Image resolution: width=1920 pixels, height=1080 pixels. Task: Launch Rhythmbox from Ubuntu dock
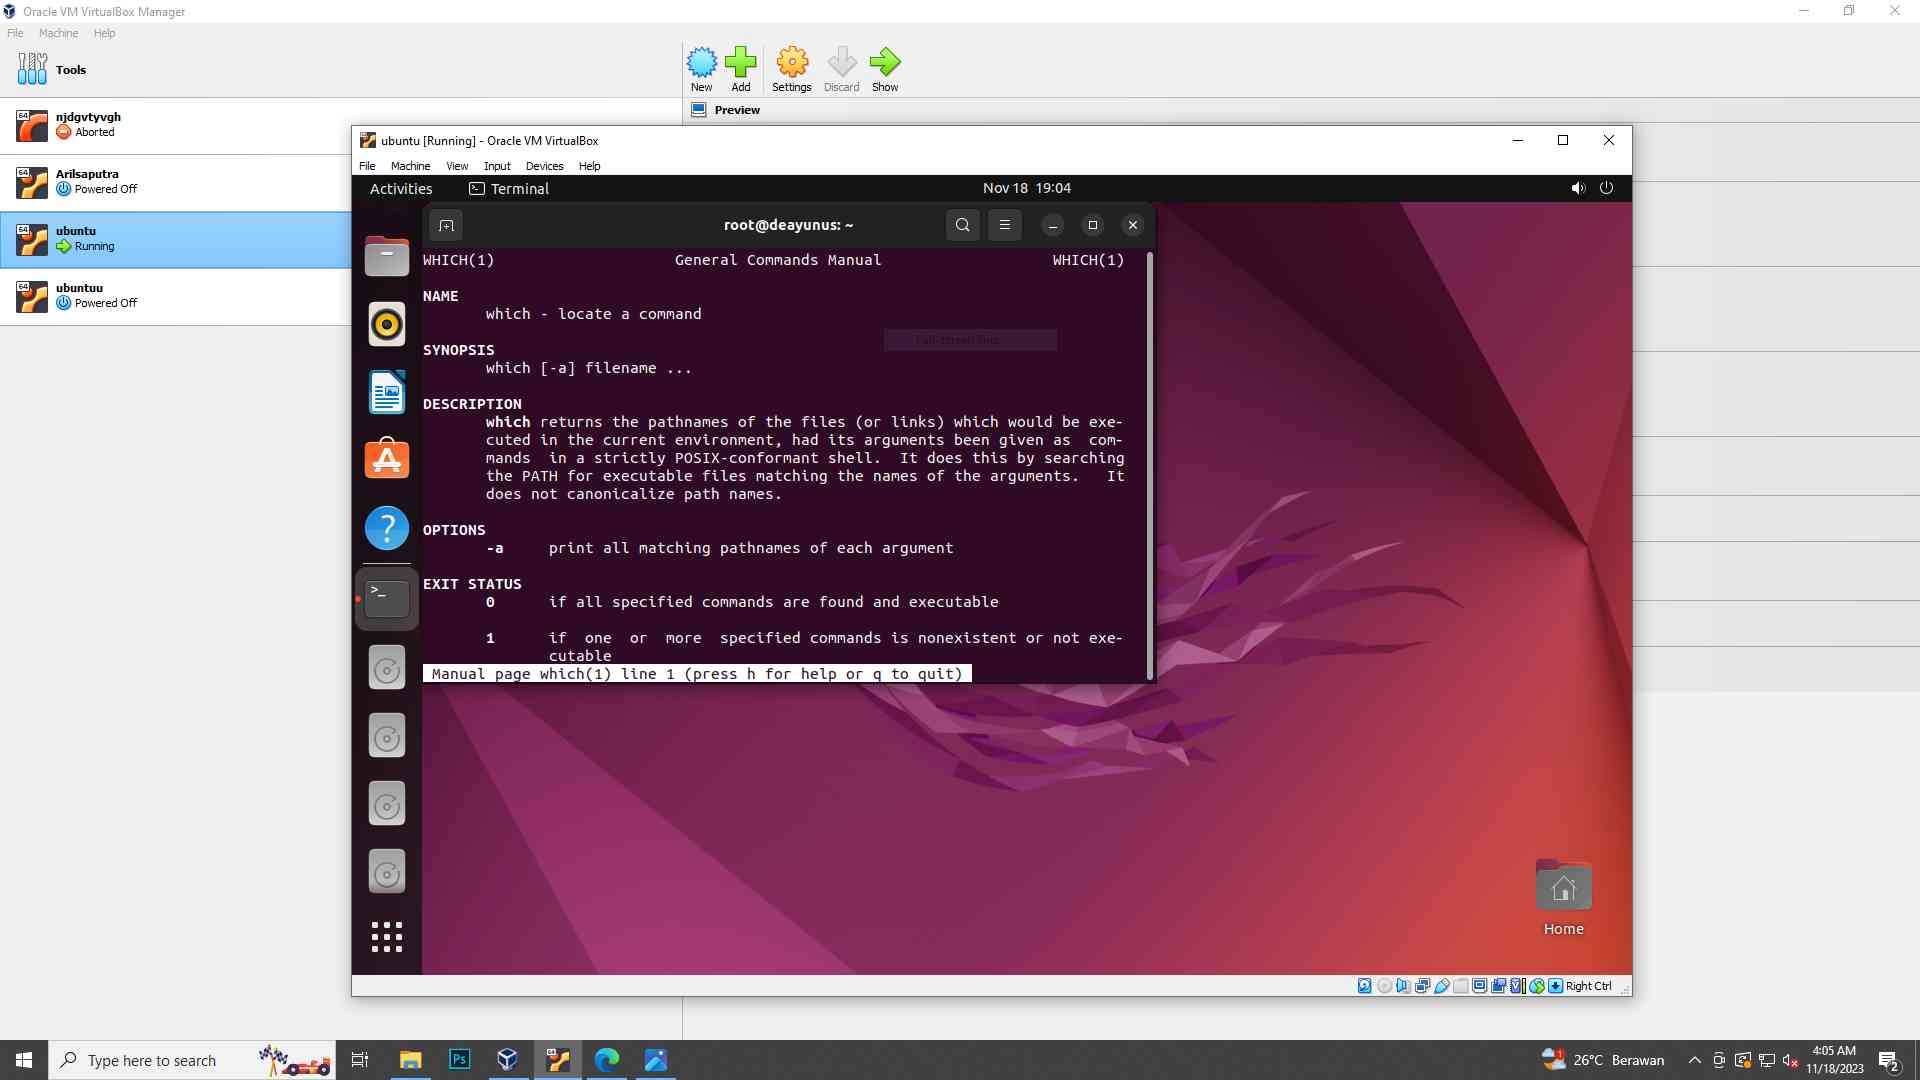(x=387, y=324)
